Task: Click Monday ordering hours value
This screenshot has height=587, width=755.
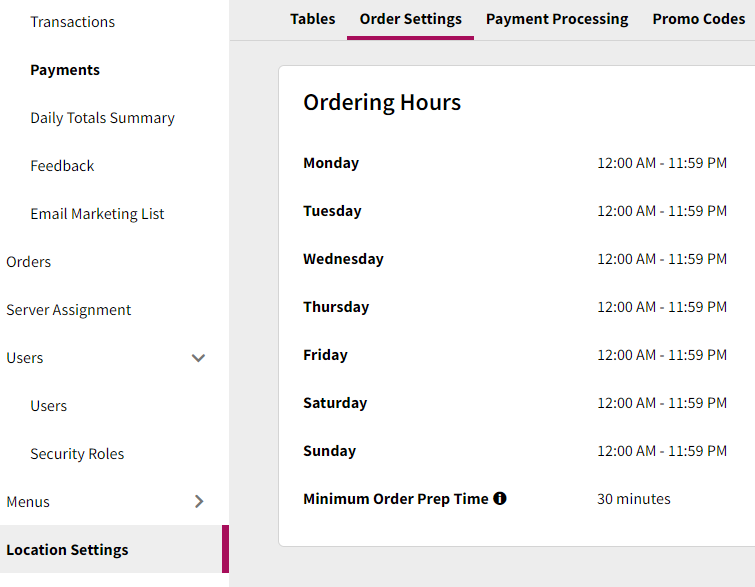Action: coord(661,163)
